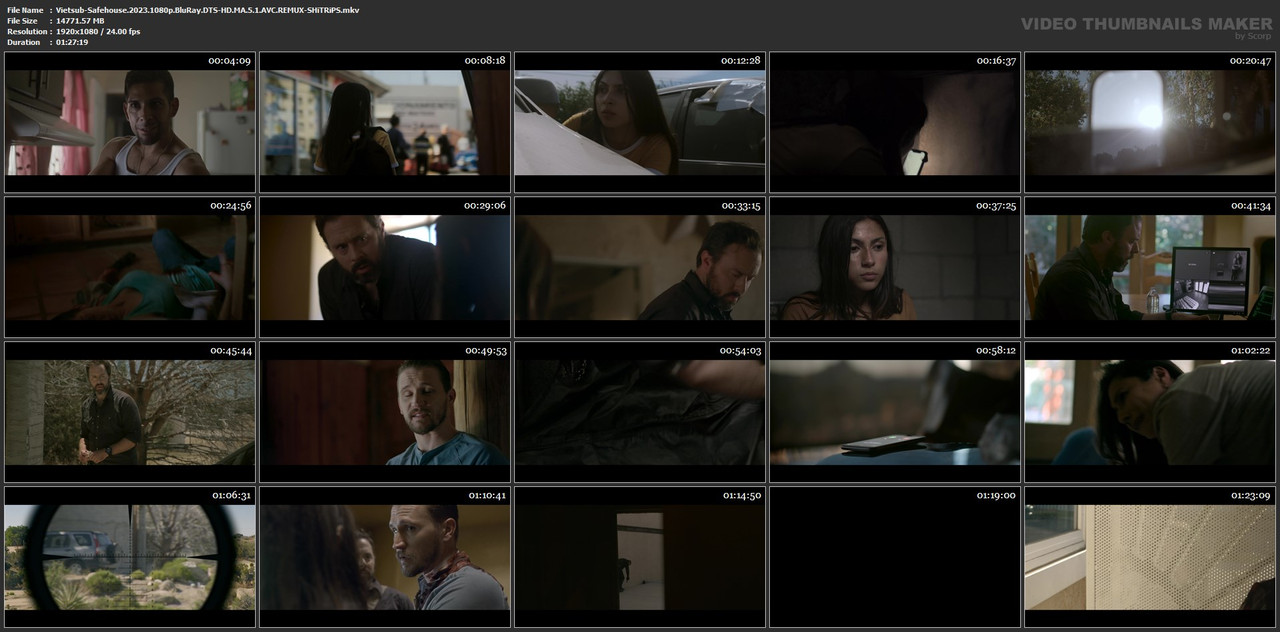
Task: Select the thumbnail at 00:08:18
Action: [385, 122]
